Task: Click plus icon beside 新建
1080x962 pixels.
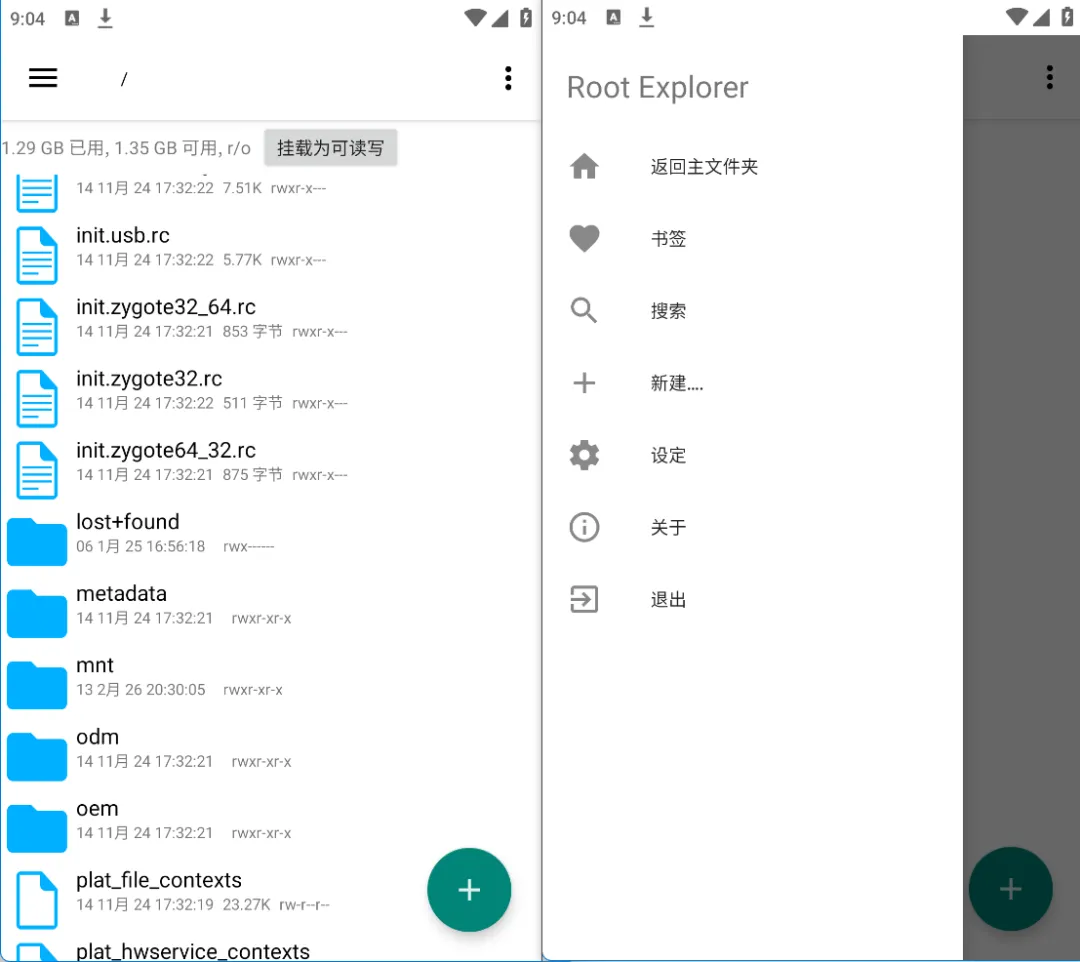Action: pos(584,383)
